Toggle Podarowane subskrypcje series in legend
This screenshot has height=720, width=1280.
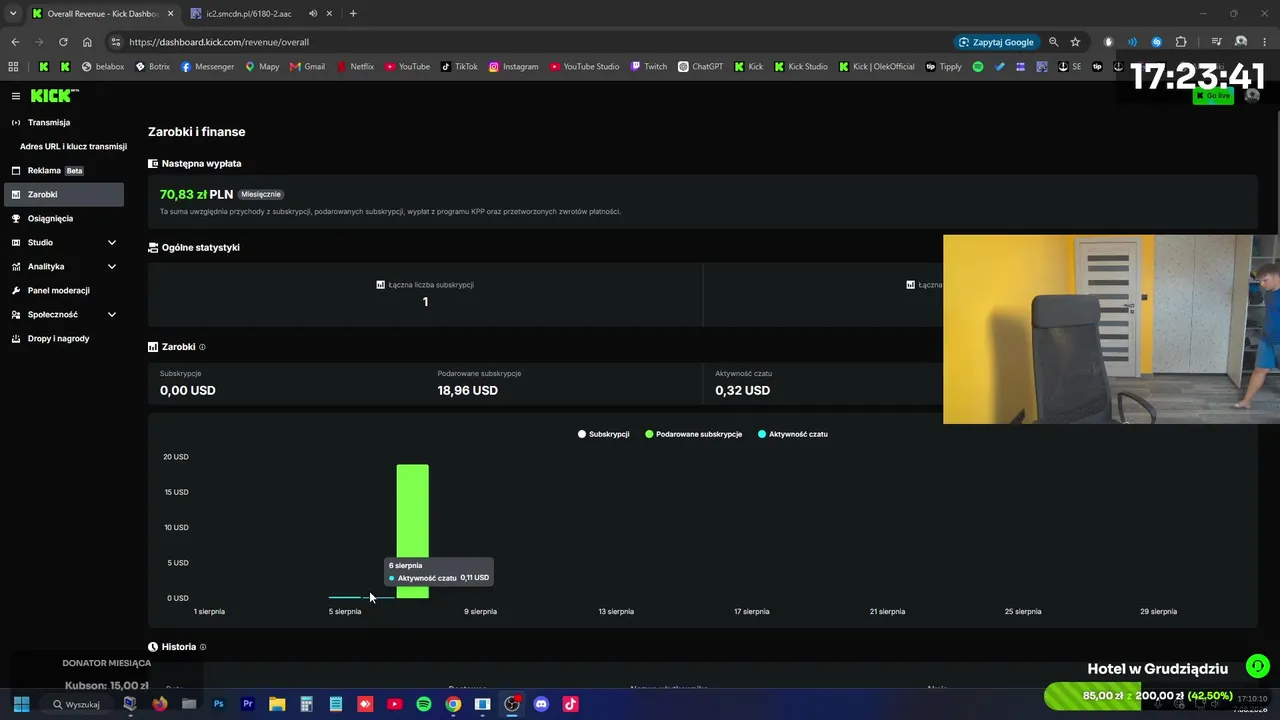coord(694,434)
